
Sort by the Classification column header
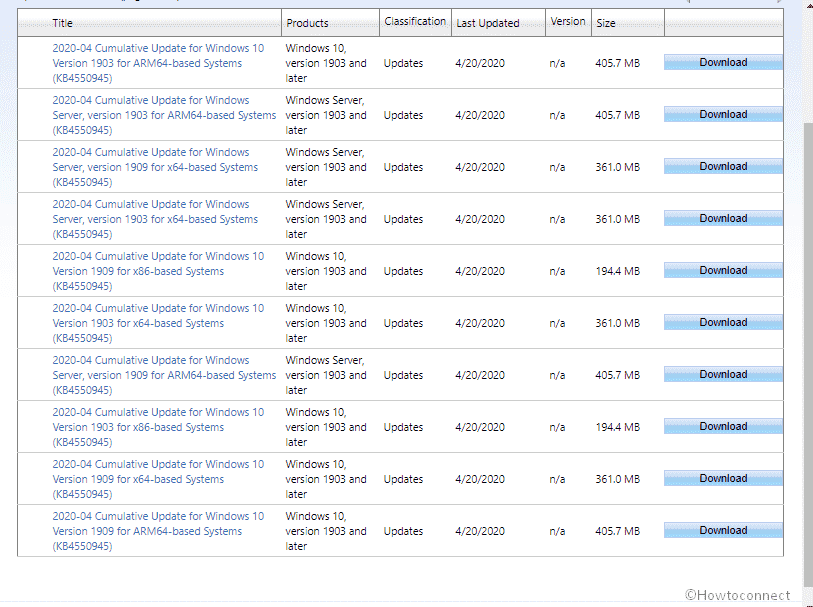(x=414, y=22)
